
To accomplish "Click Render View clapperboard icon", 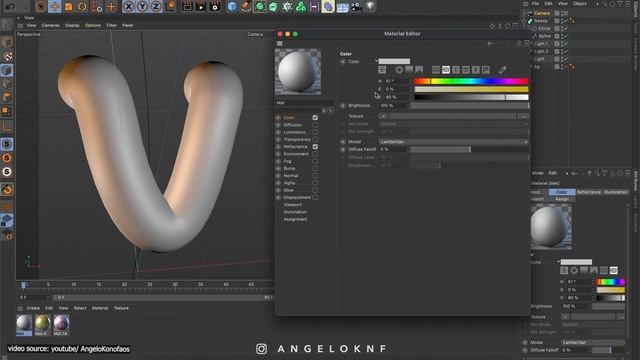I will pos(187,7).
